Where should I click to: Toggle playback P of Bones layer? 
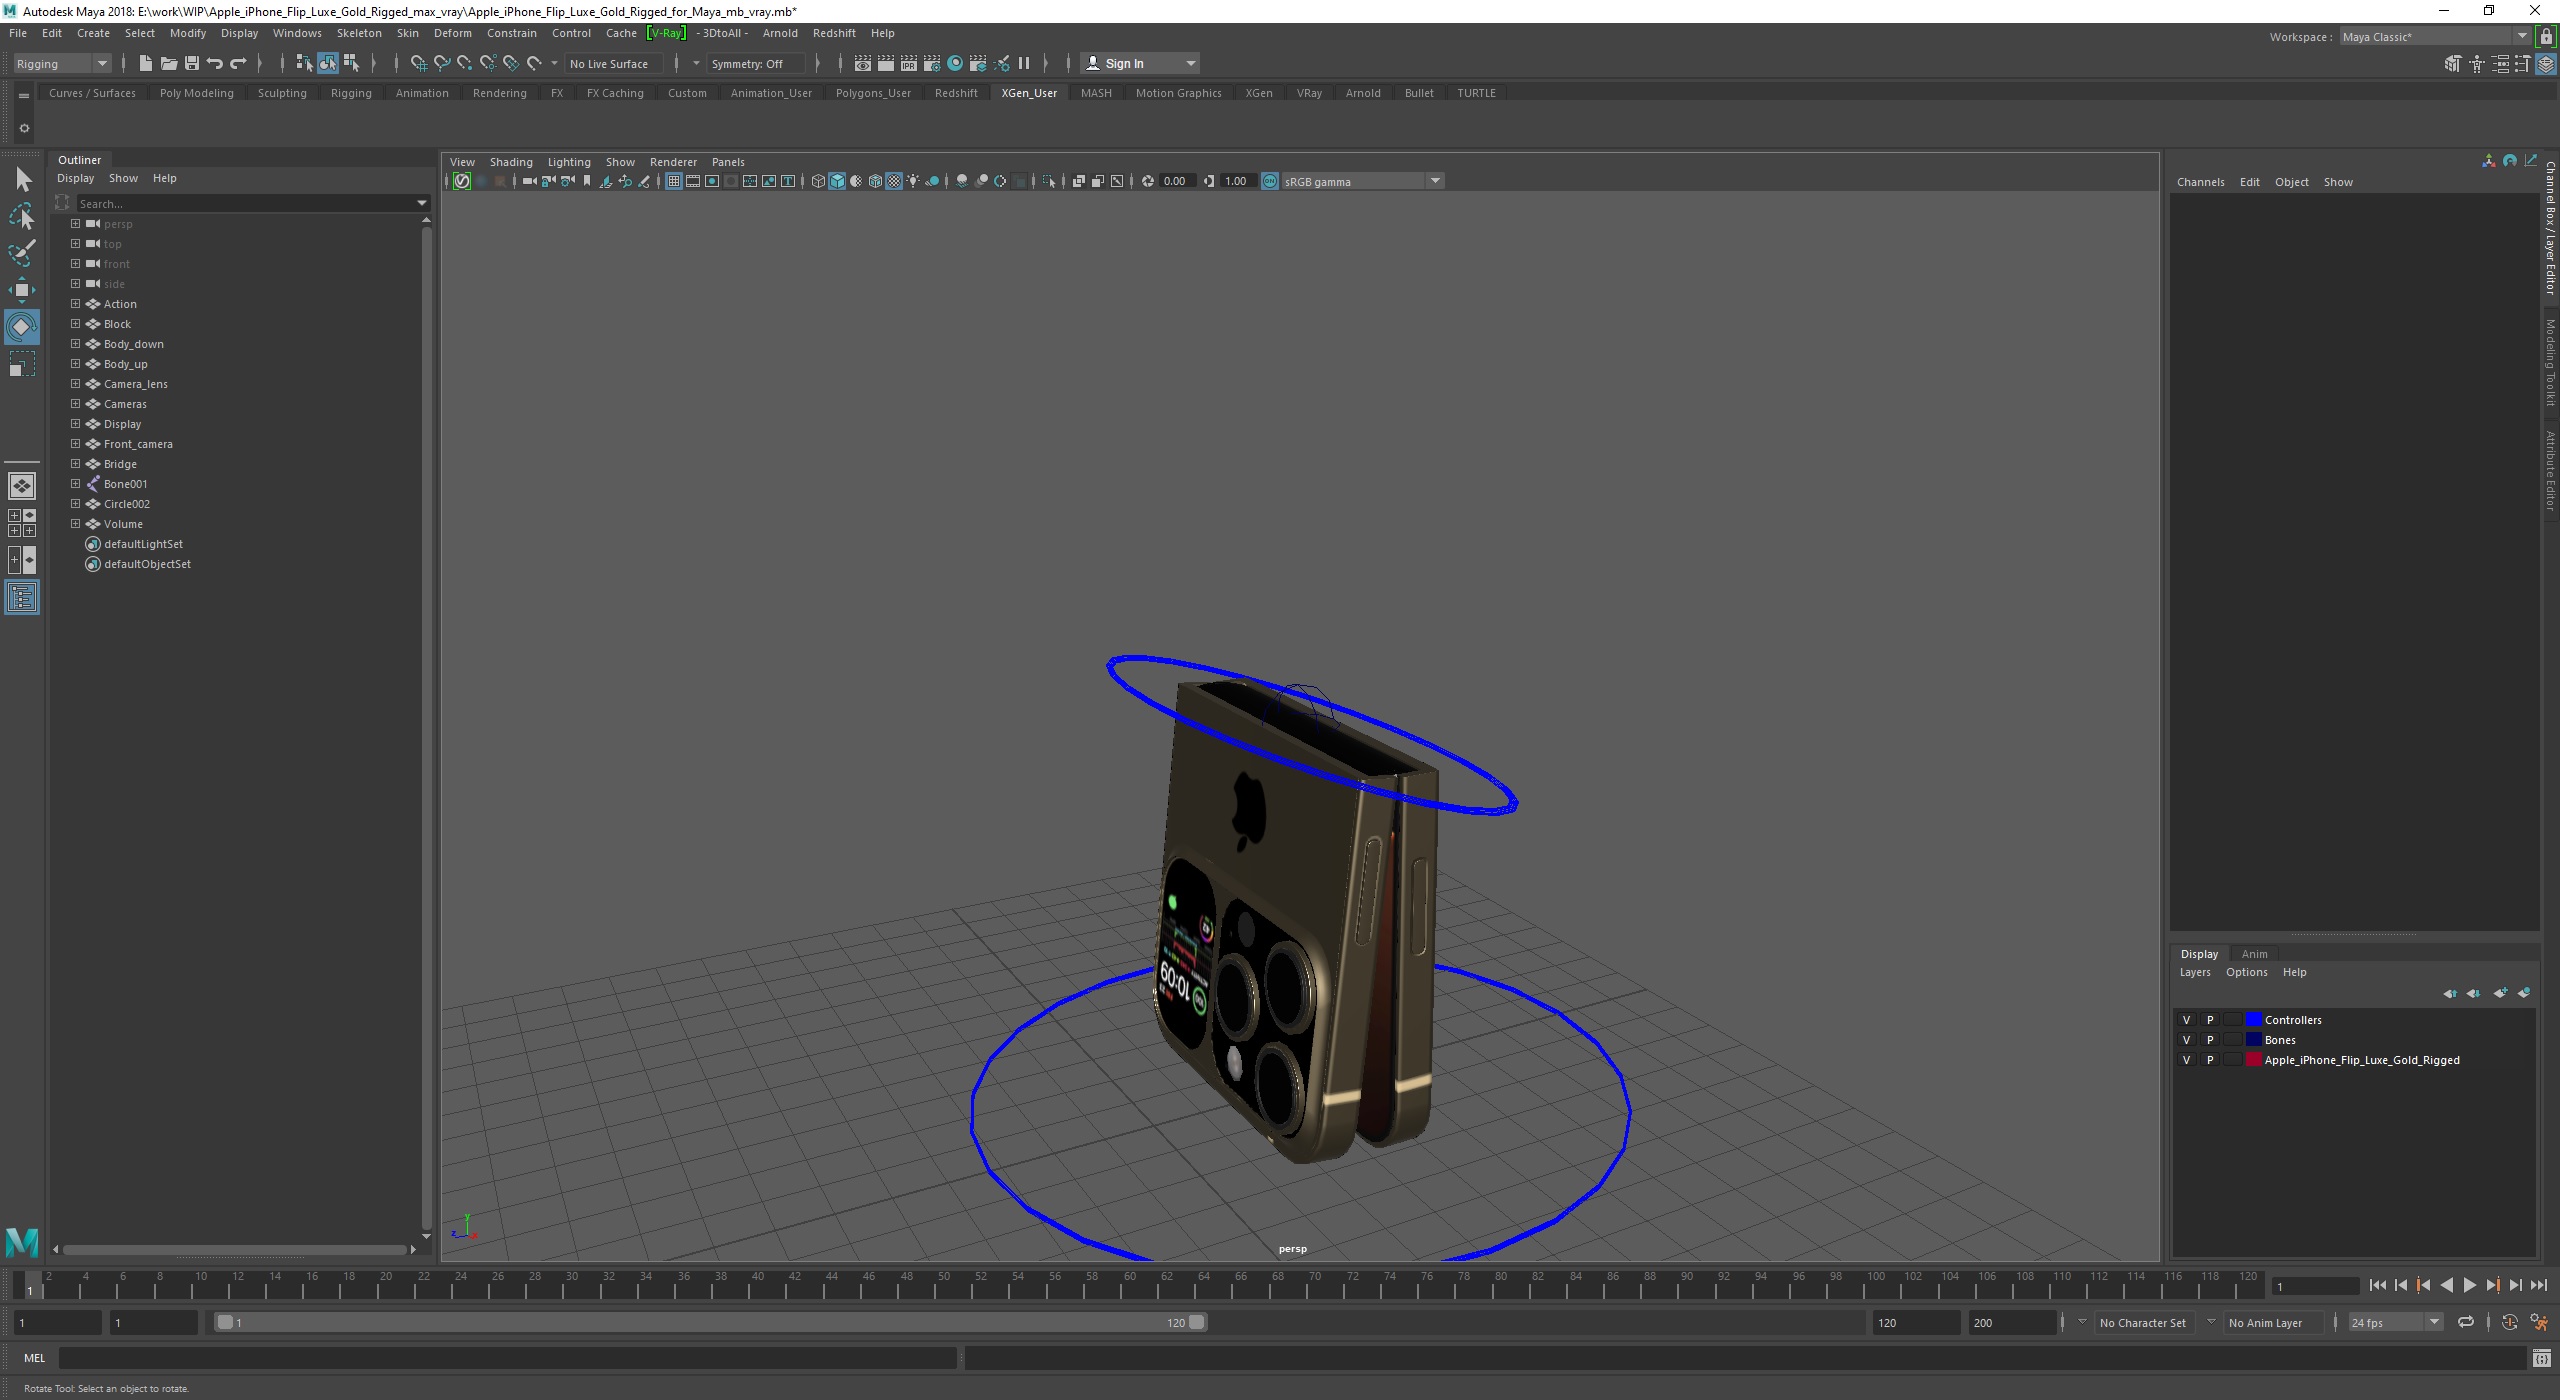[2210, 1040]
